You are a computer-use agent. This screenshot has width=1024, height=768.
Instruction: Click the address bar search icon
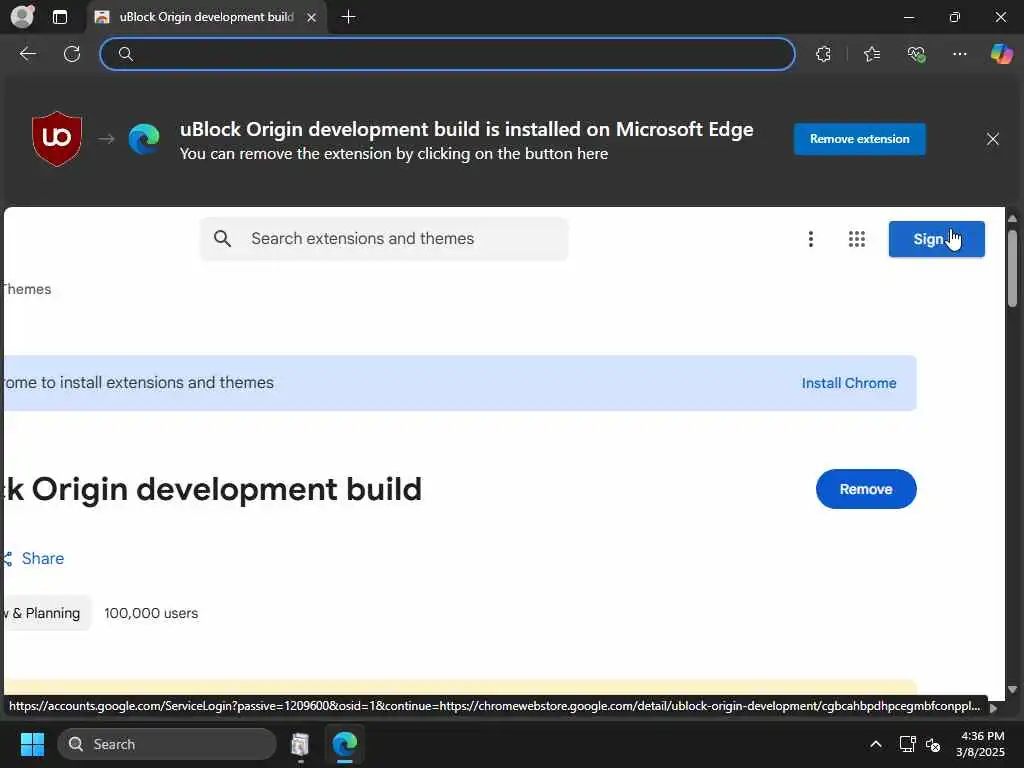pyautogui.click(x=126, y=54)
